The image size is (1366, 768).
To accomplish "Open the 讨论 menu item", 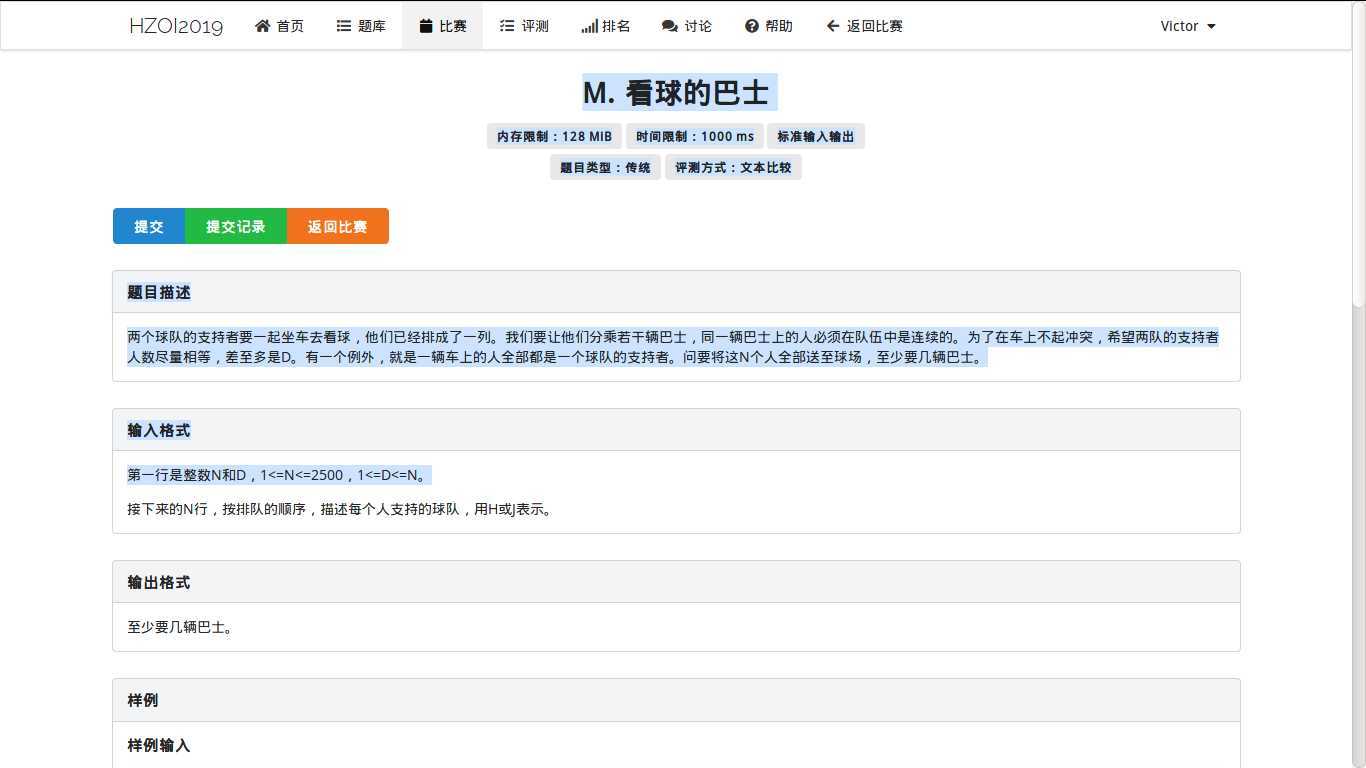I will tap(687, 26).
